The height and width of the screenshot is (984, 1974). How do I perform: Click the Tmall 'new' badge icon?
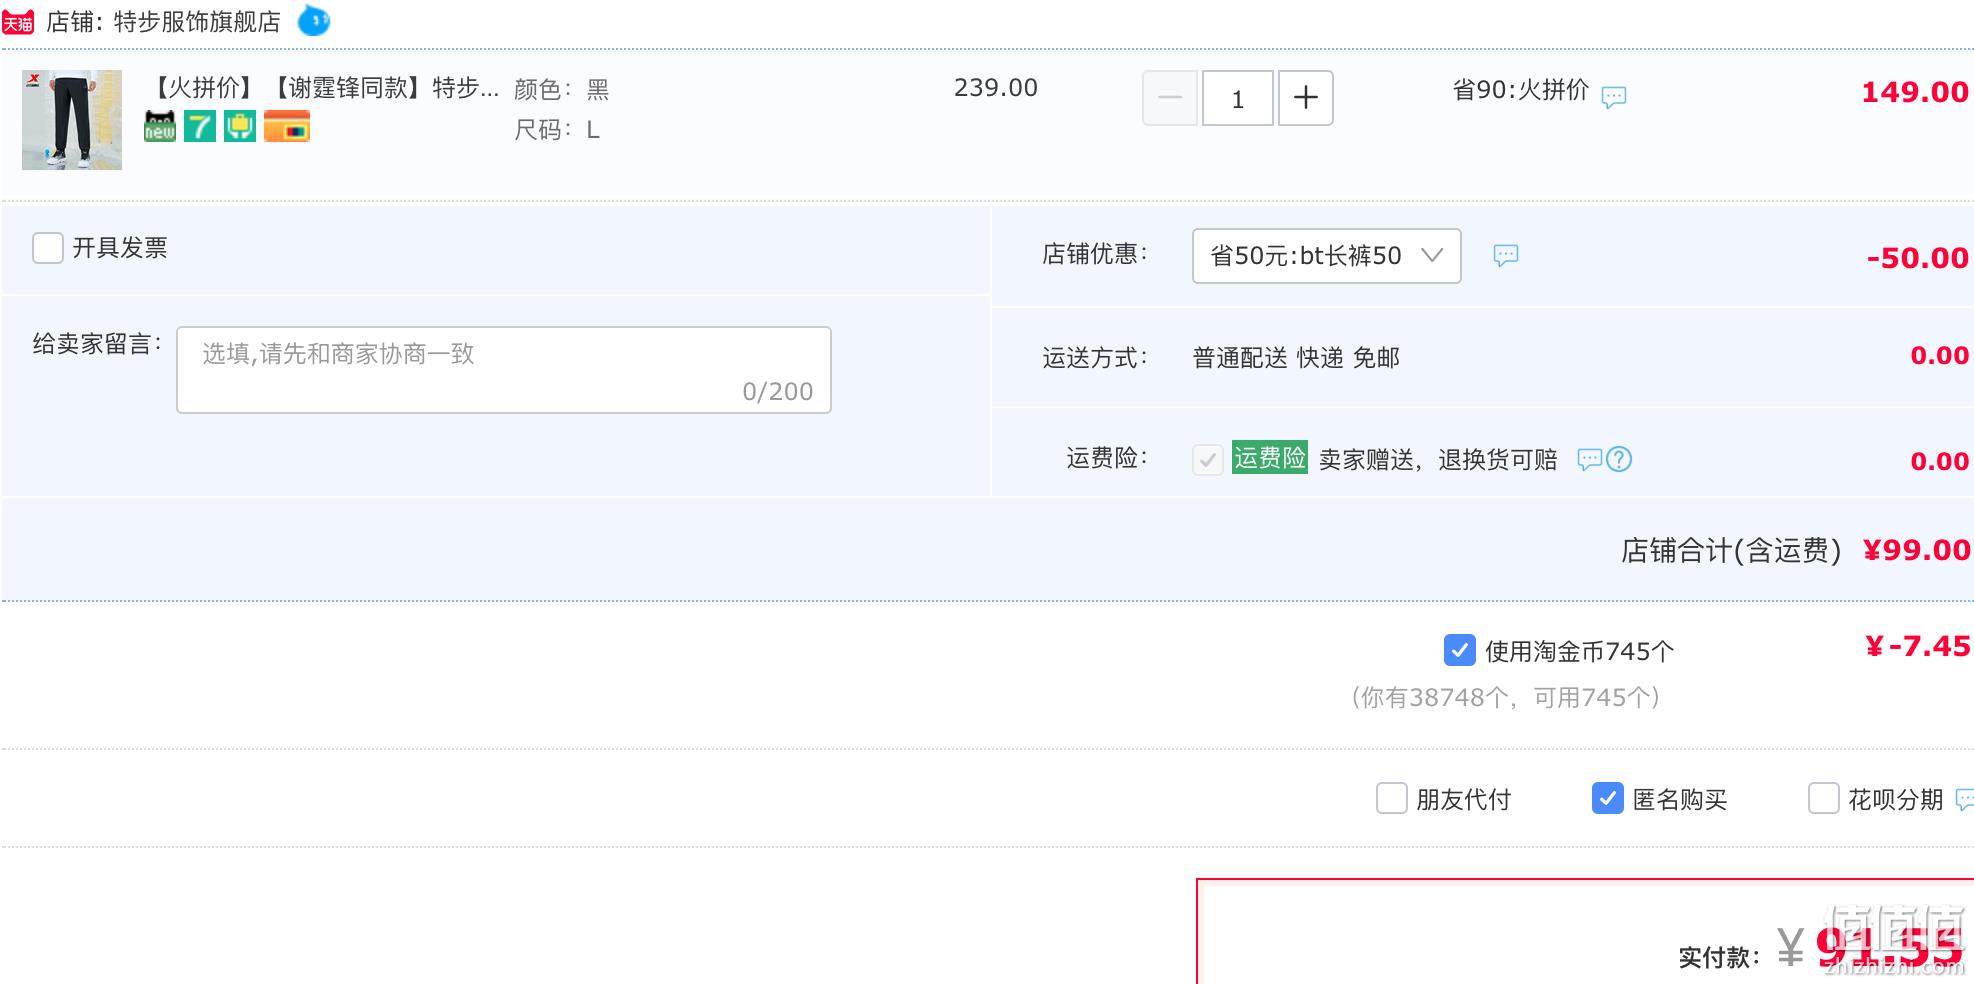(160, 126)
